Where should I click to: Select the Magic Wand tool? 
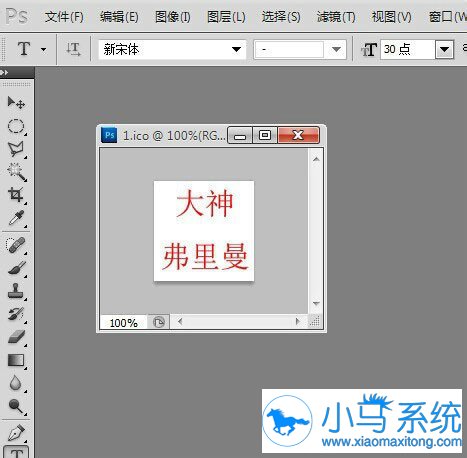pos(16,172)
